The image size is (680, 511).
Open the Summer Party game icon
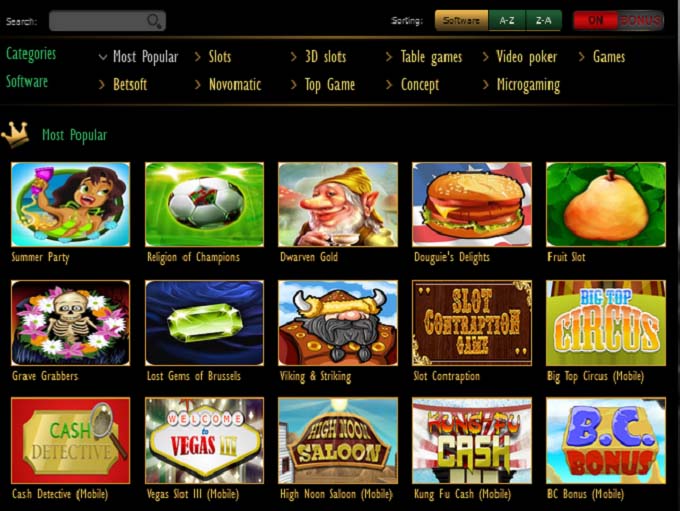[70, 204]
